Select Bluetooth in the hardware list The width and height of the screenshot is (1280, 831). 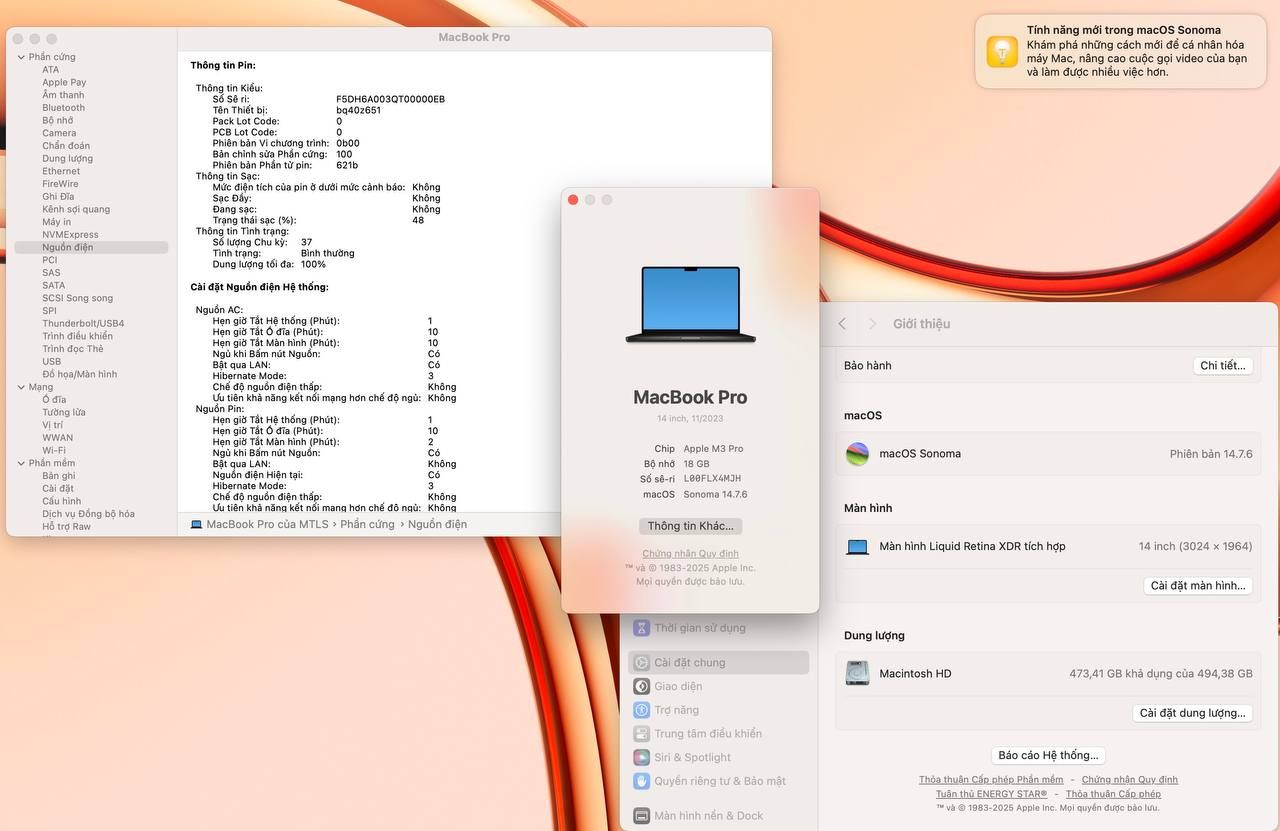[x=63, y=108]
